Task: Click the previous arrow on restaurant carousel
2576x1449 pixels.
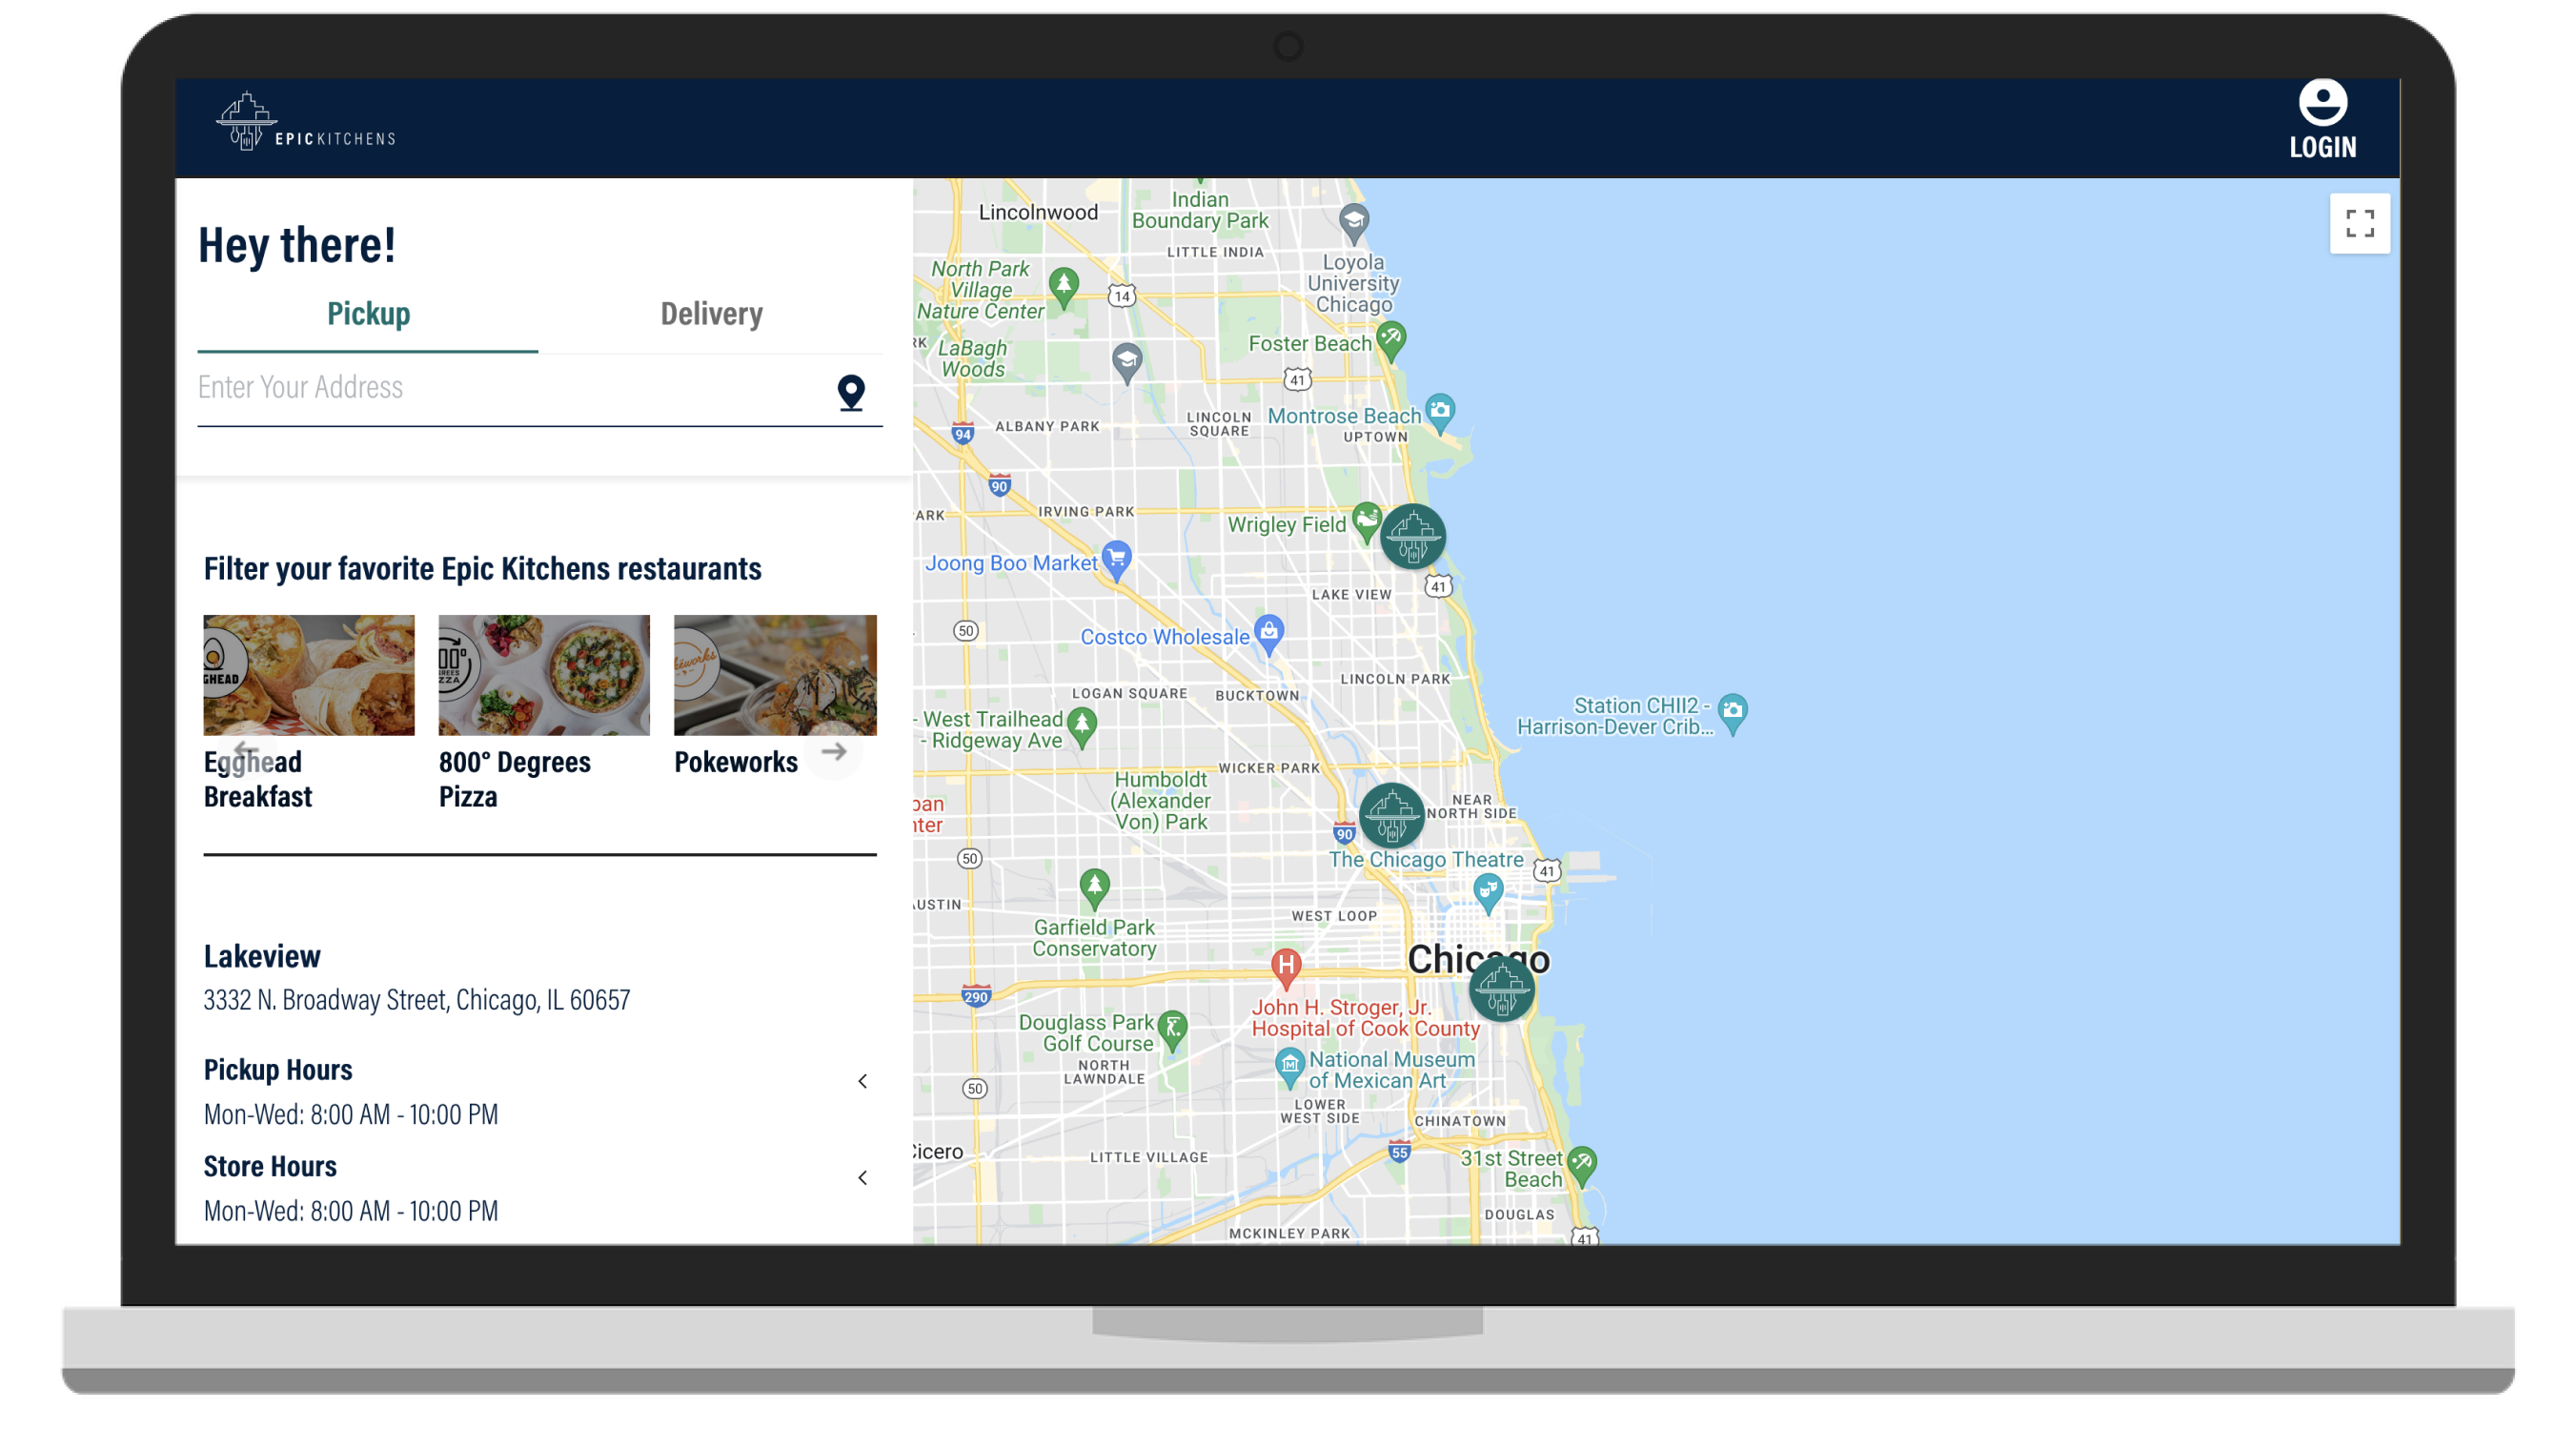Action: (x=246, y=752)
